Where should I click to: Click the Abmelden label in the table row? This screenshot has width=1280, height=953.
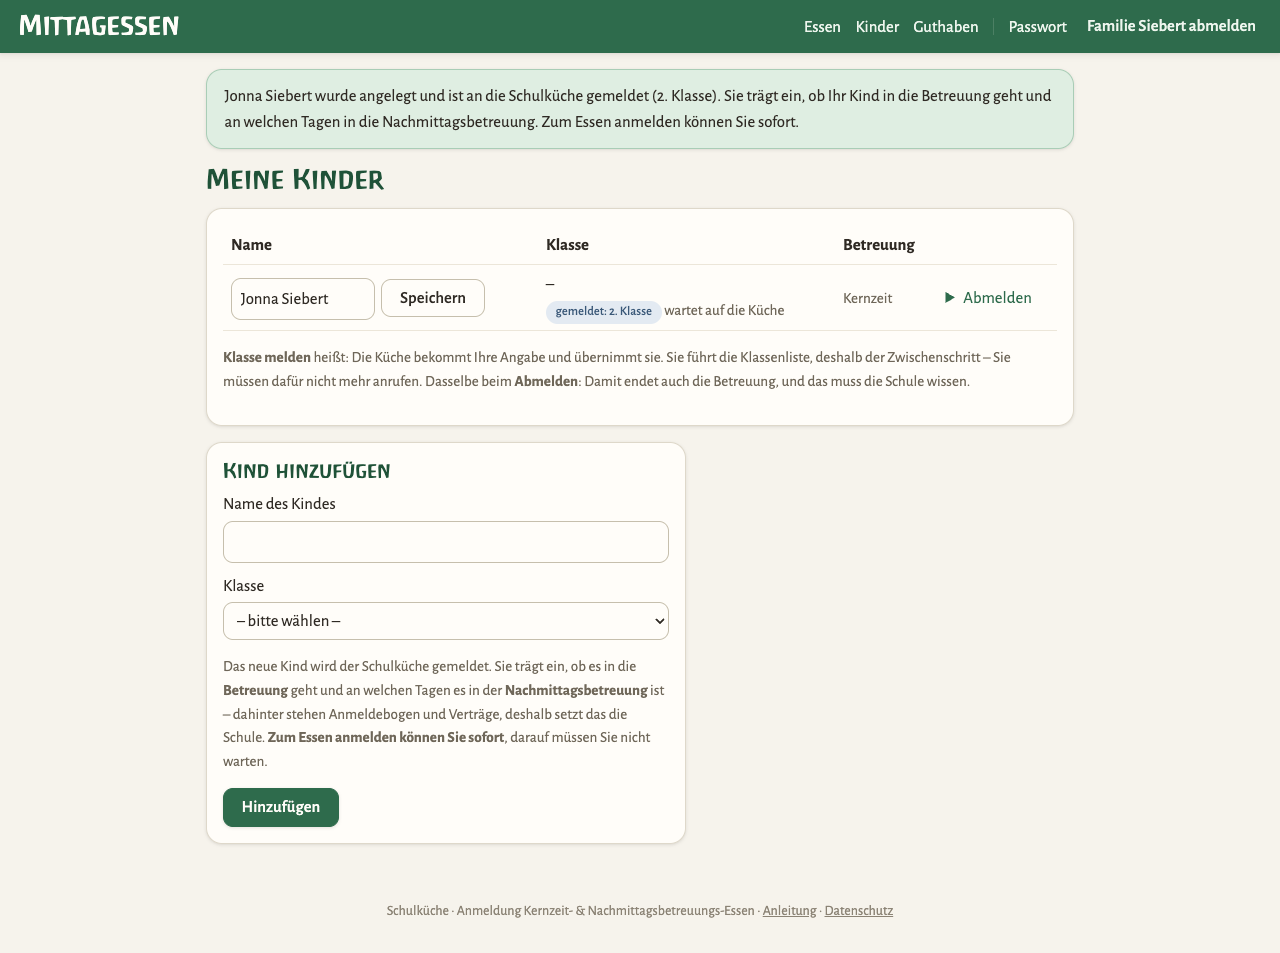coord(997,298)
